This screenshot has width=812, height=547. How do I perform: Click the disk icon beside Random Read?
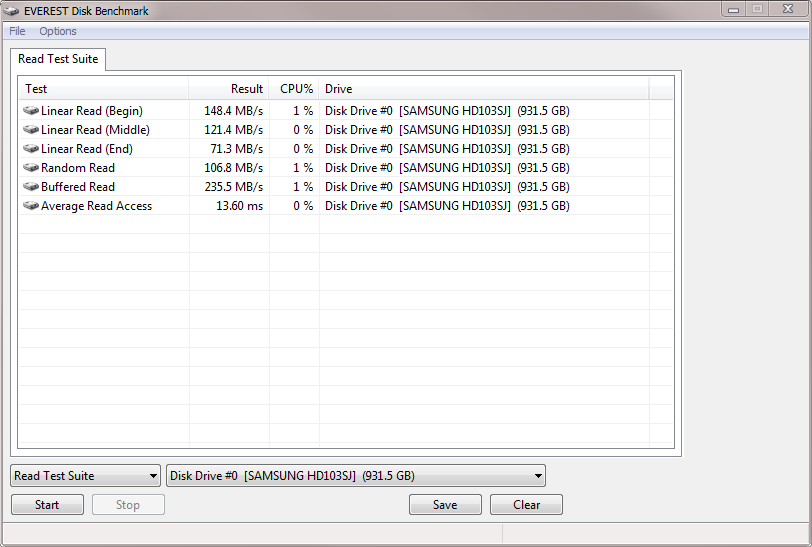(x=31, y=168)
